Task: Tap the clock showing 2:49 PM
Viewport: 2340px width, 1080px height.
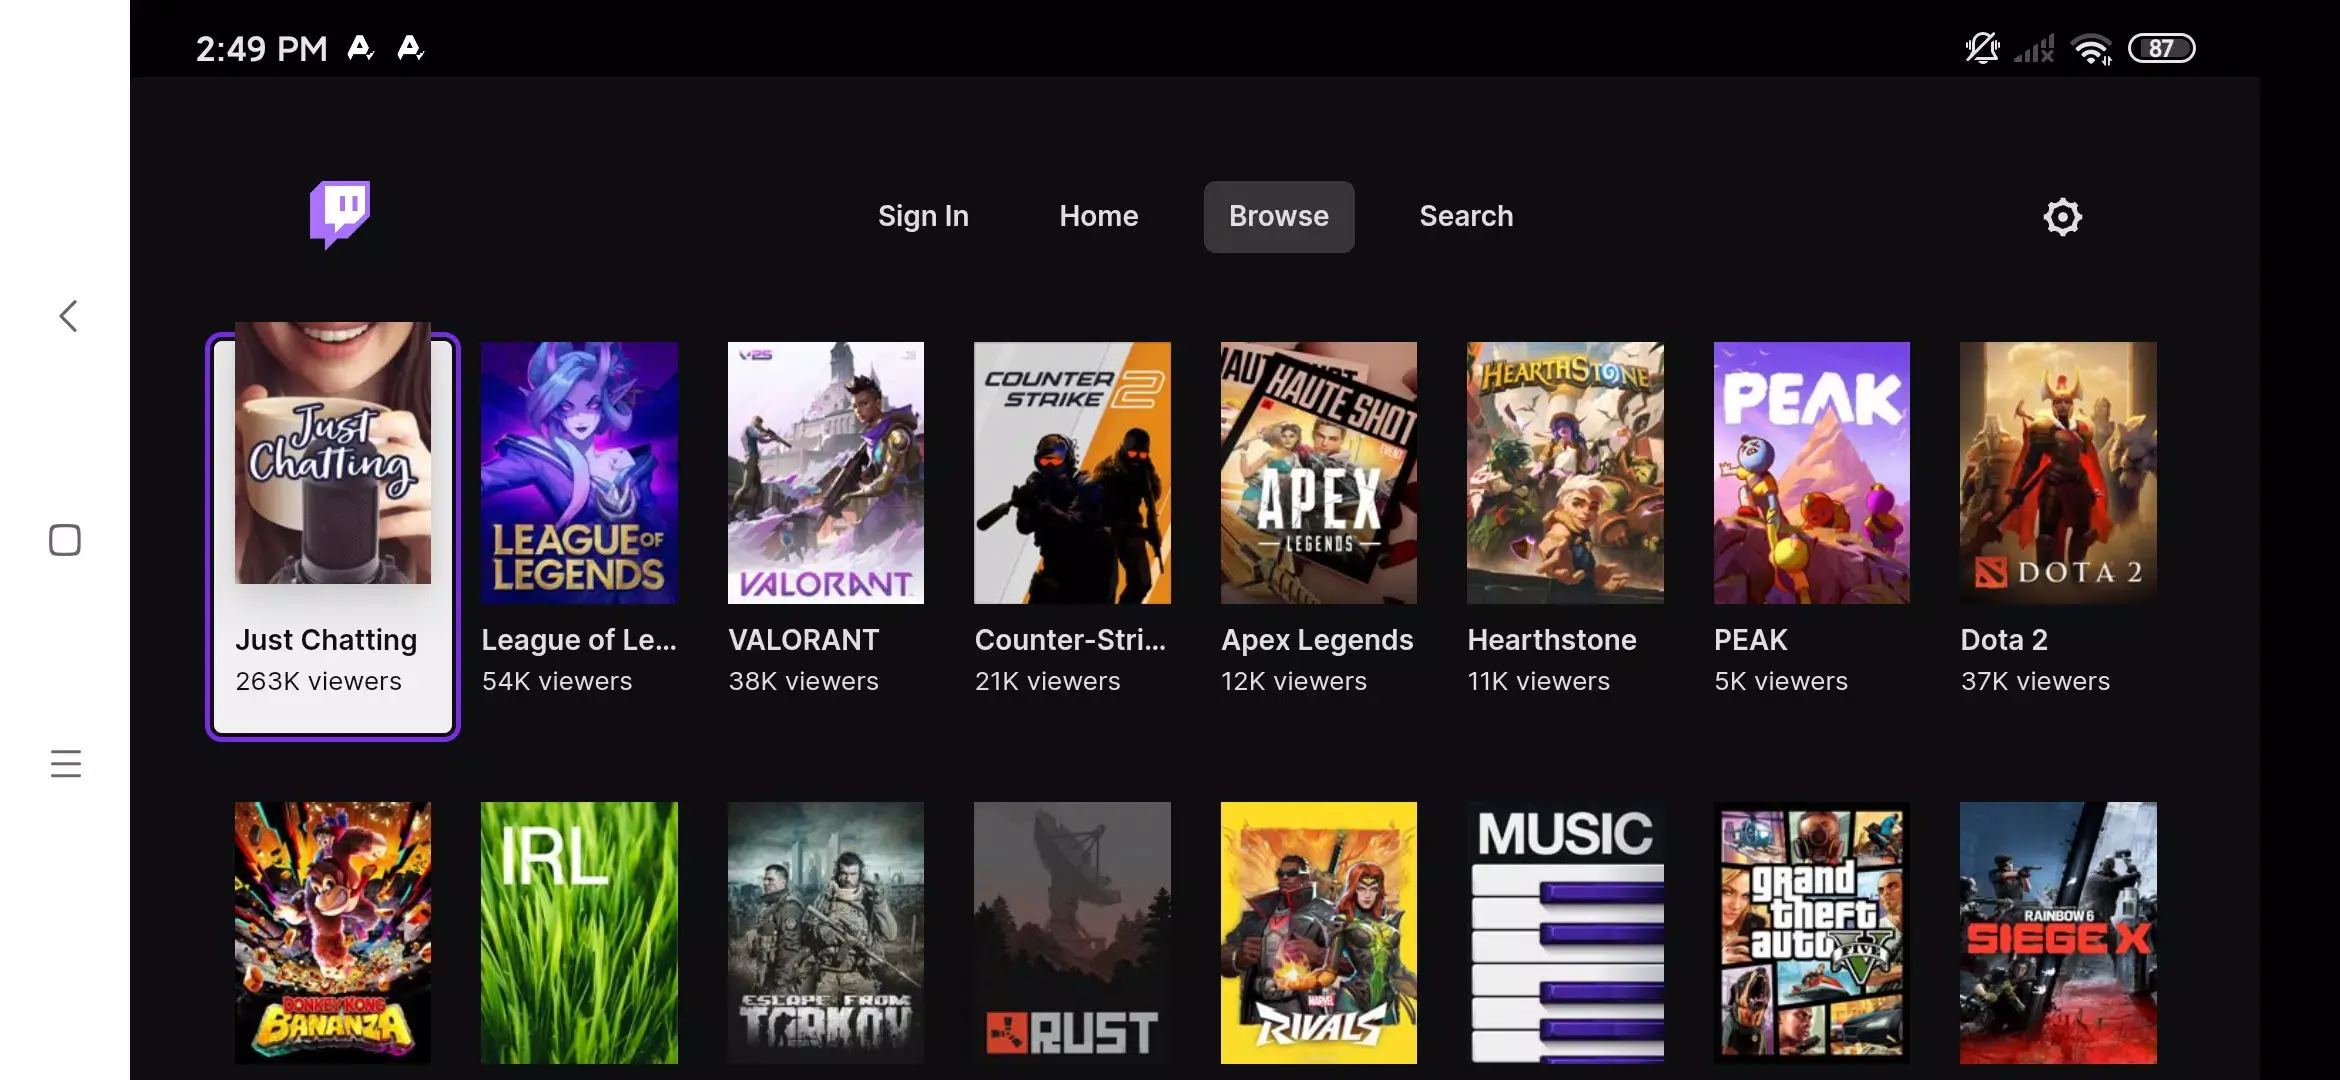Action: point(261,47)
